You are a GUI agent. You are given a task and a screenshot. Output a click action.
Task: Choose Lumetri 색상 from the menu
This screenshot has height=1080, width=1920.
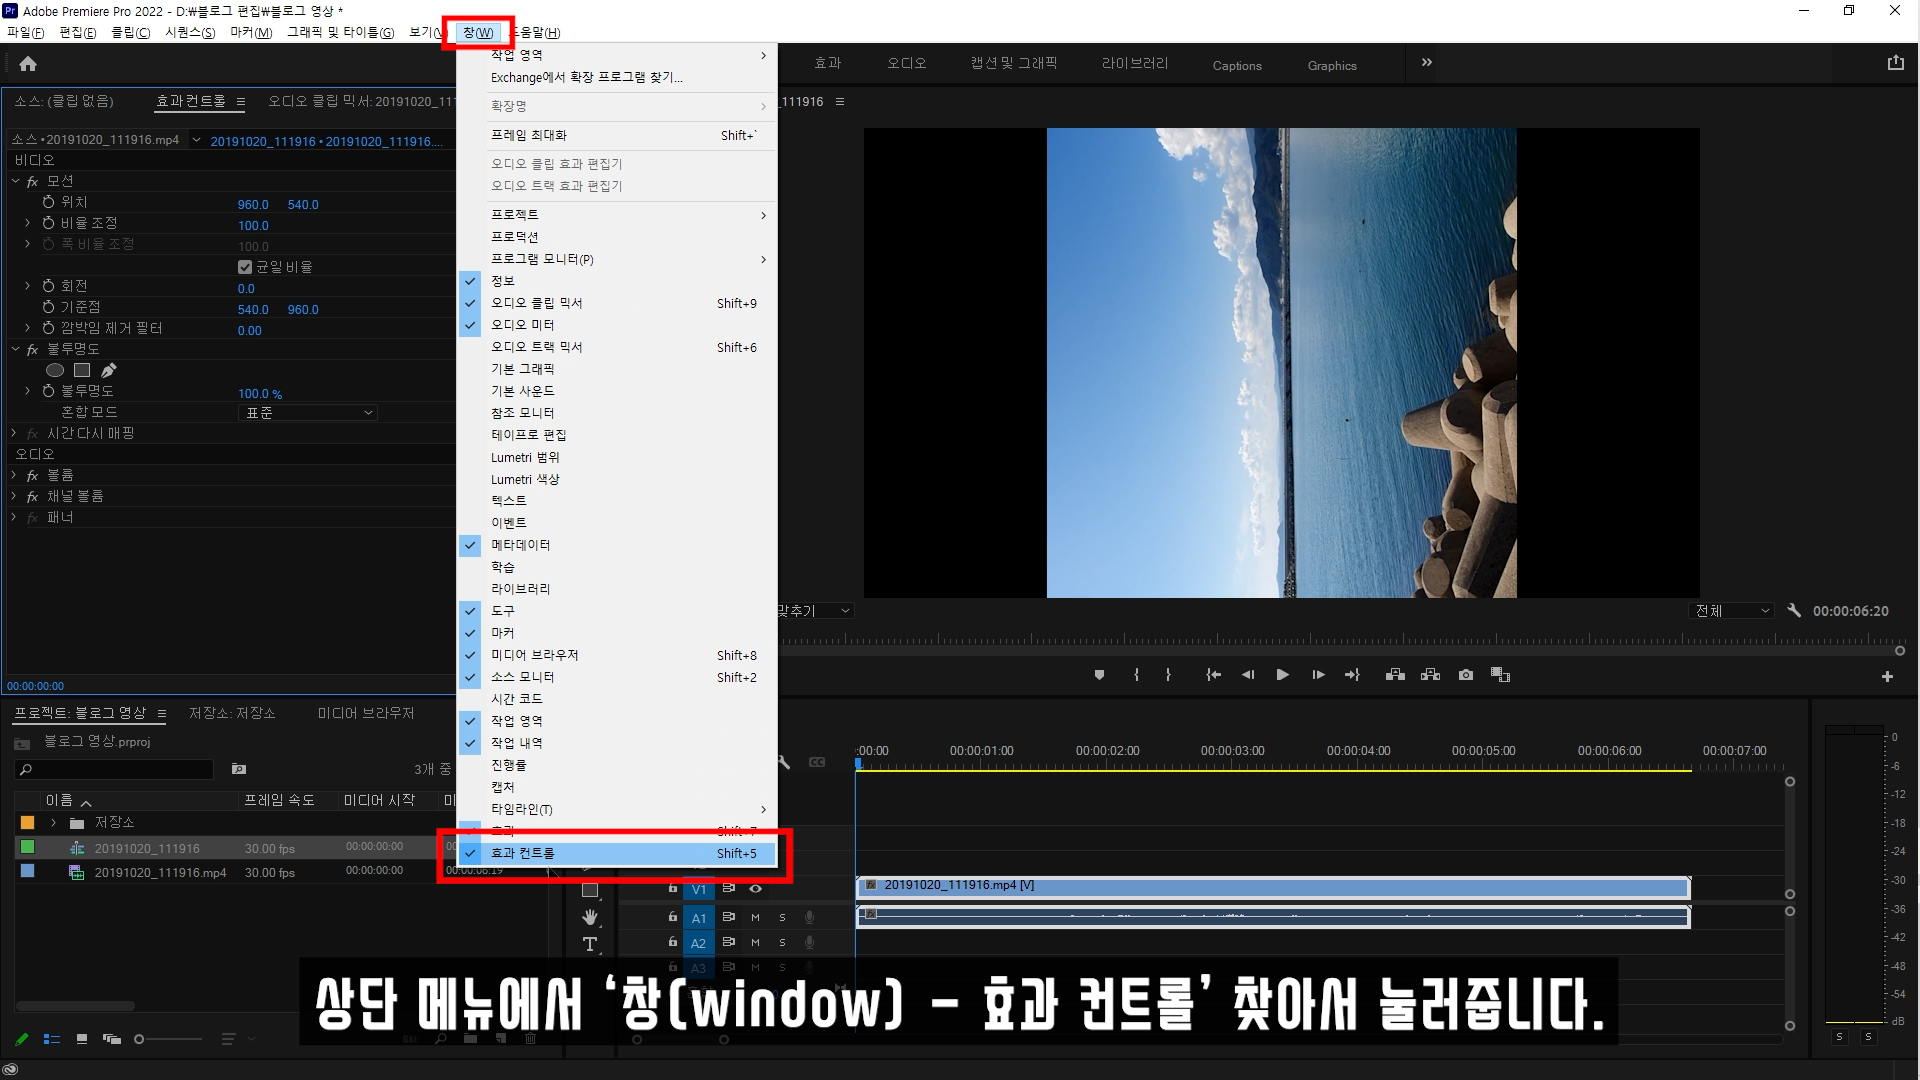pyautogui.click(x=525, y=480)
